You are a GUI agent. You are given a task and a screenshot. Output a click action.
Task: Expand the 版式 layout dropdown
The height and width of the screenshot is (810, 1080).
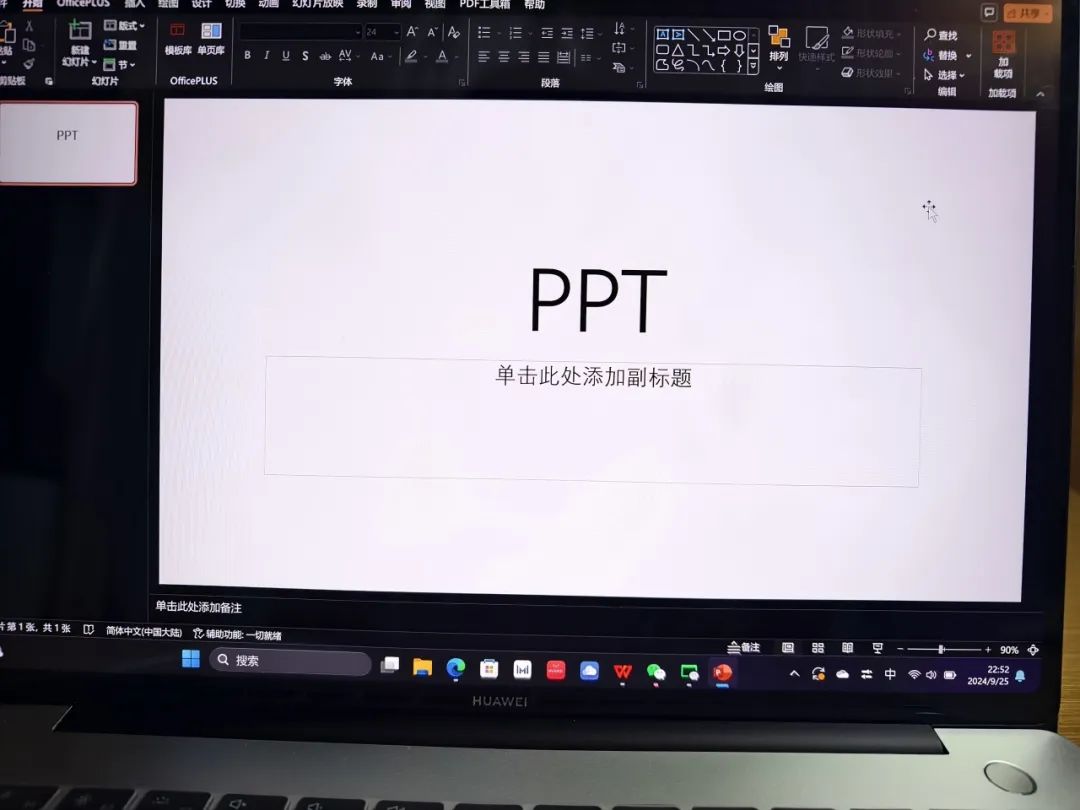coord(125,25)
